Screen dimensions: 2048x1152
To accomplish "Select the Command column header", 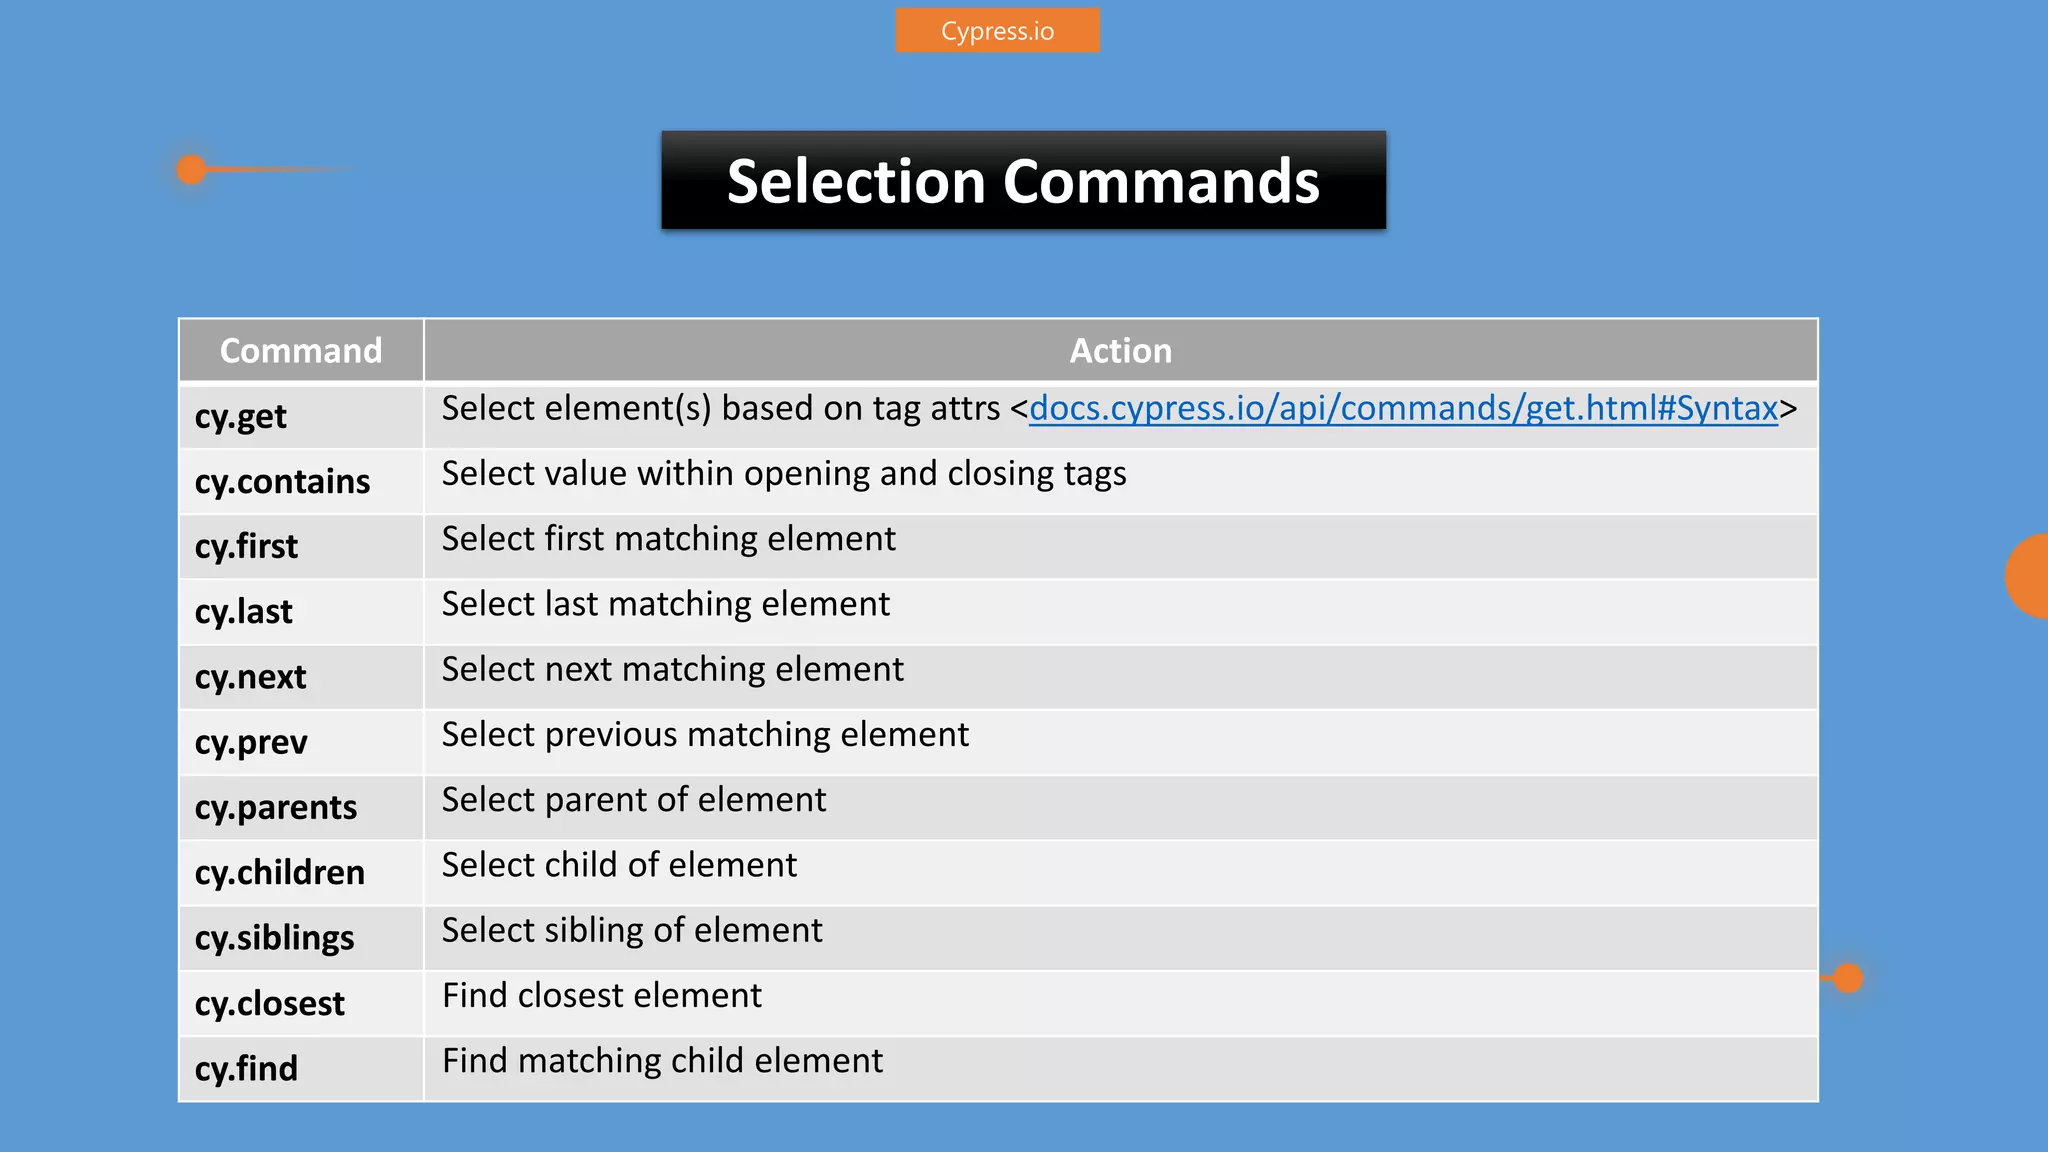I will coord(301,350).
